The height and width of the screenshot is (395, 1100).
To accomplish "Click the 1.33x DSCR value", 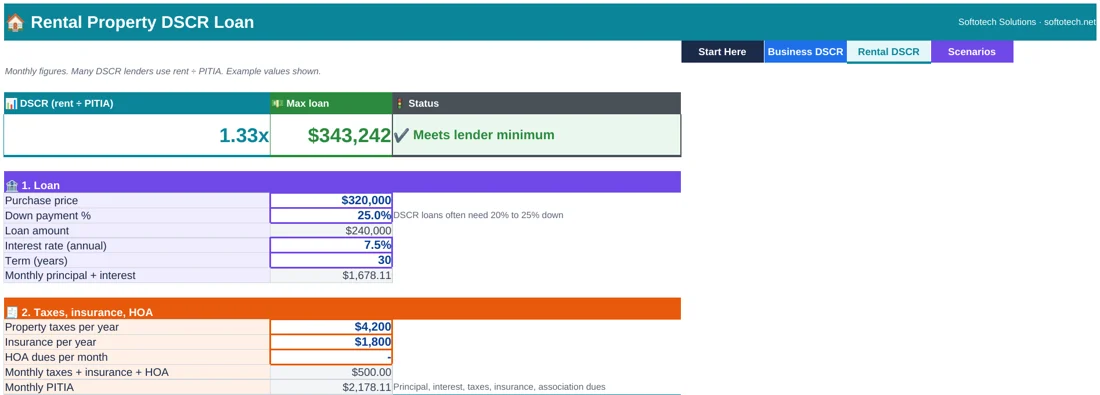I will 244,135.
